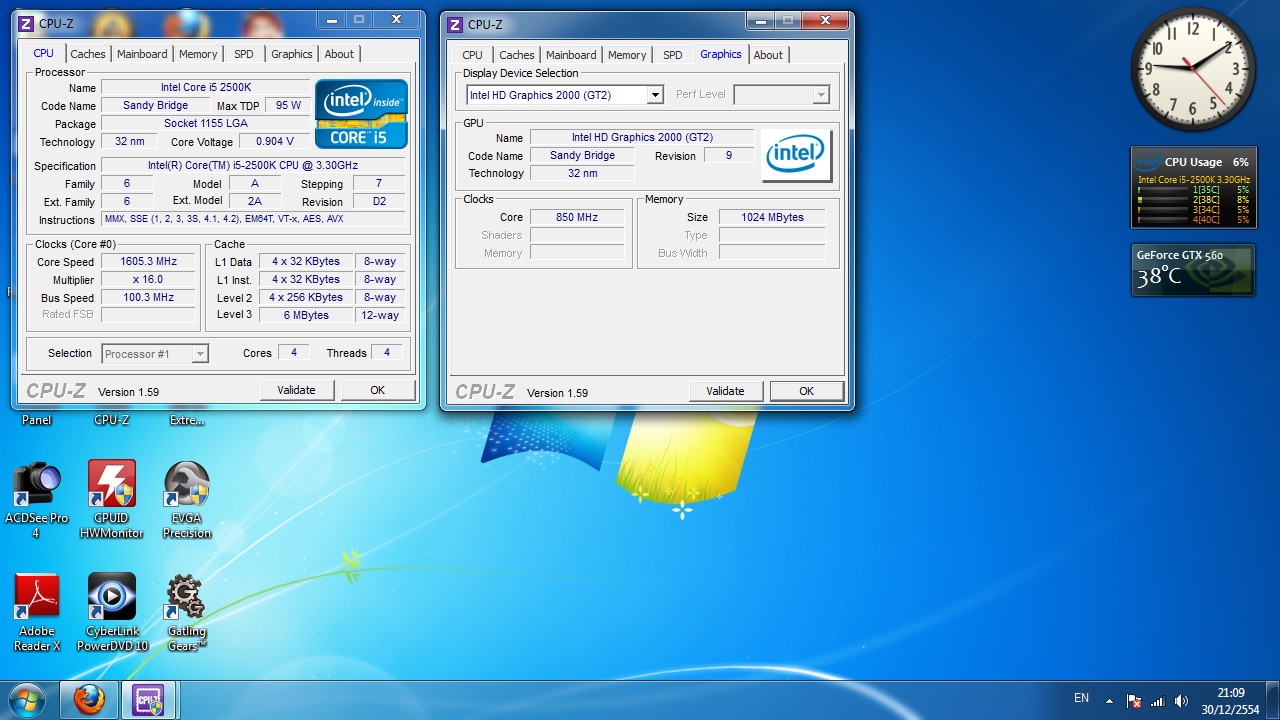Viewport: 1280px width, 720px height.
Task: Click the Multiplier value x 16.0
Action: [148, 280]
